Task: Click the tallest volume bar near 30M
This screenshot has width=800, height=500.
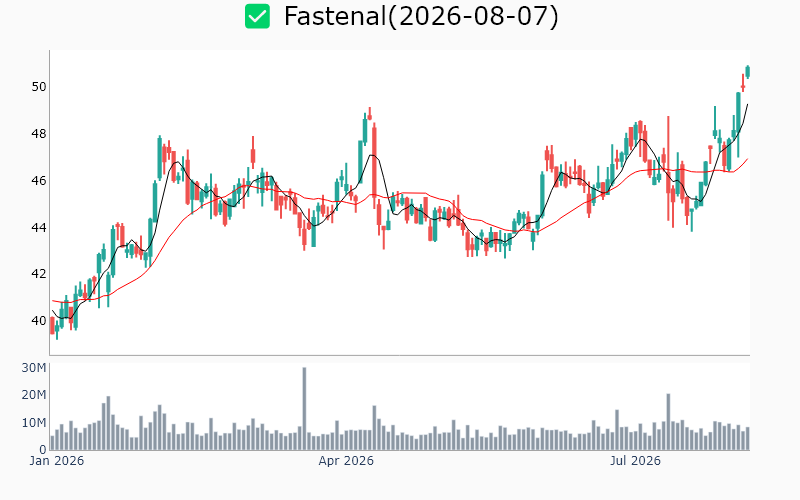Action: click(304, 409)
